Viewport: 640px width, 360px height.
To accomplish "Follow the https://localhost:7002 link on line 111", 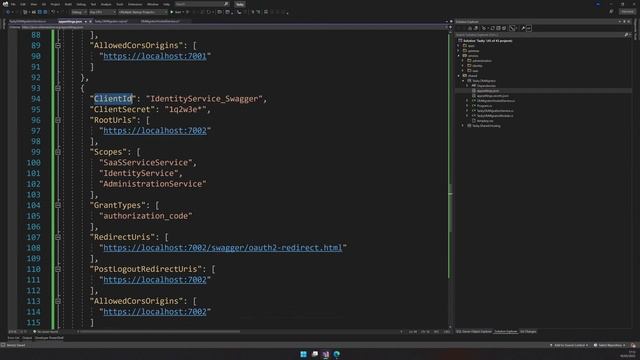I will (155, 280).
